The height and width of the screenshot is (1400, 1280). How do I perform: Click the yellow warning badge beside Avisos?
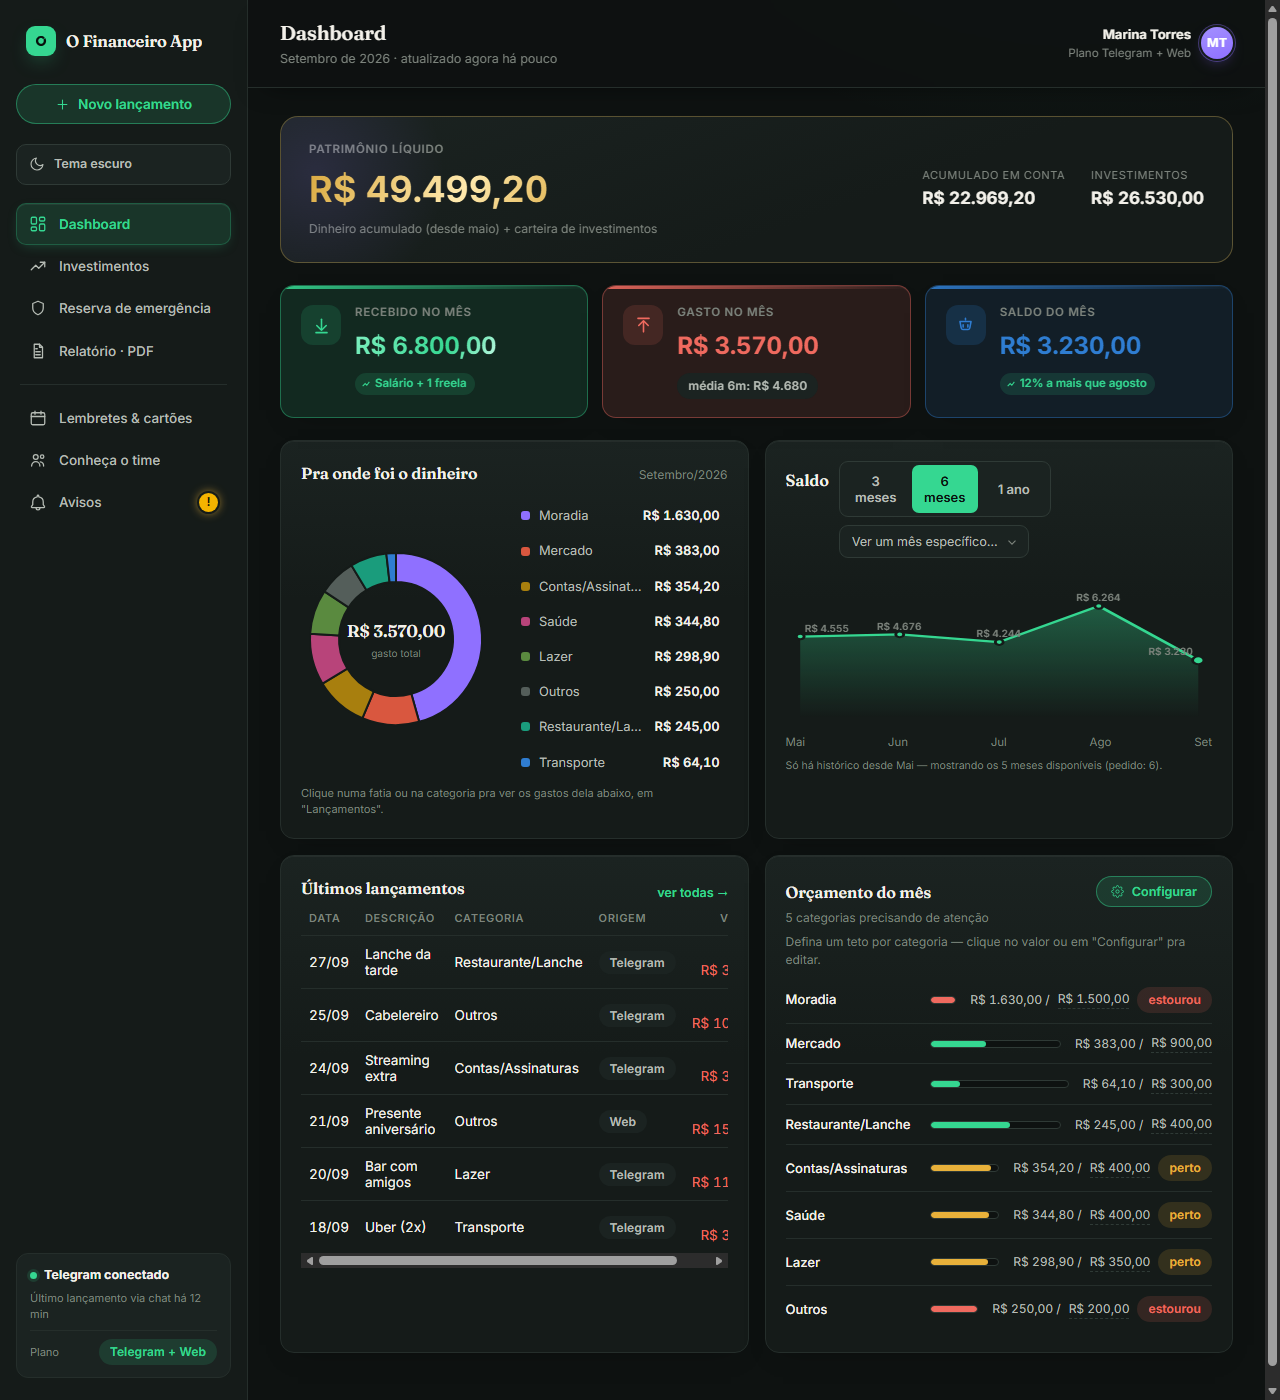pyautogui.click(x=208, y=502)
